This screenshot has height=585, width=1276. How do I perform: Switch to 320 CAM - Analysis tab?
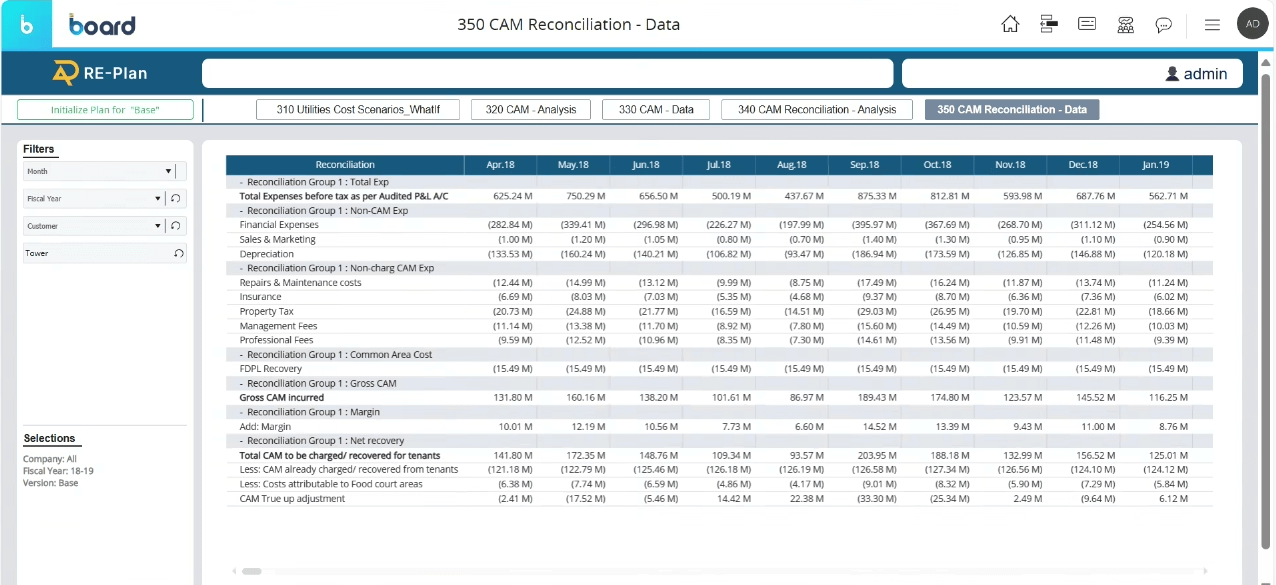[530, 110]
